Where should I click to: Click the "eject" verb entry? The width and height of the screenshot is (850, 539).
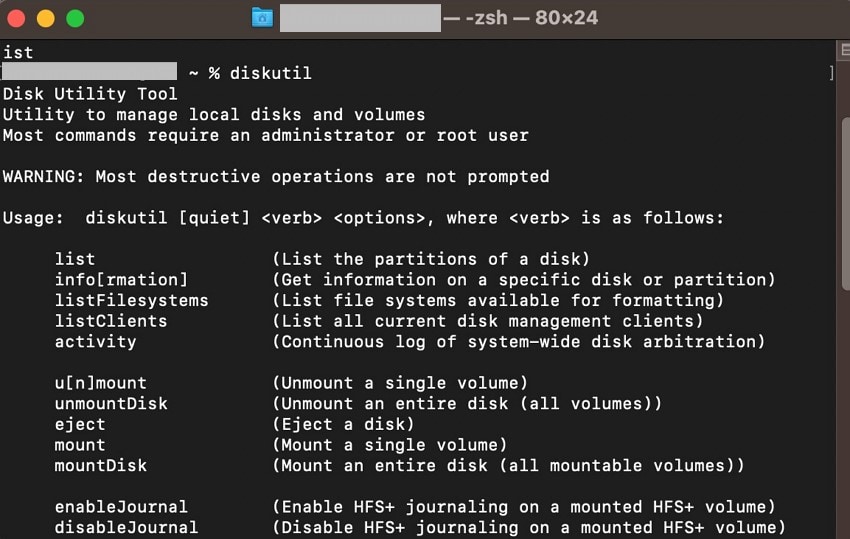[80, 424]
